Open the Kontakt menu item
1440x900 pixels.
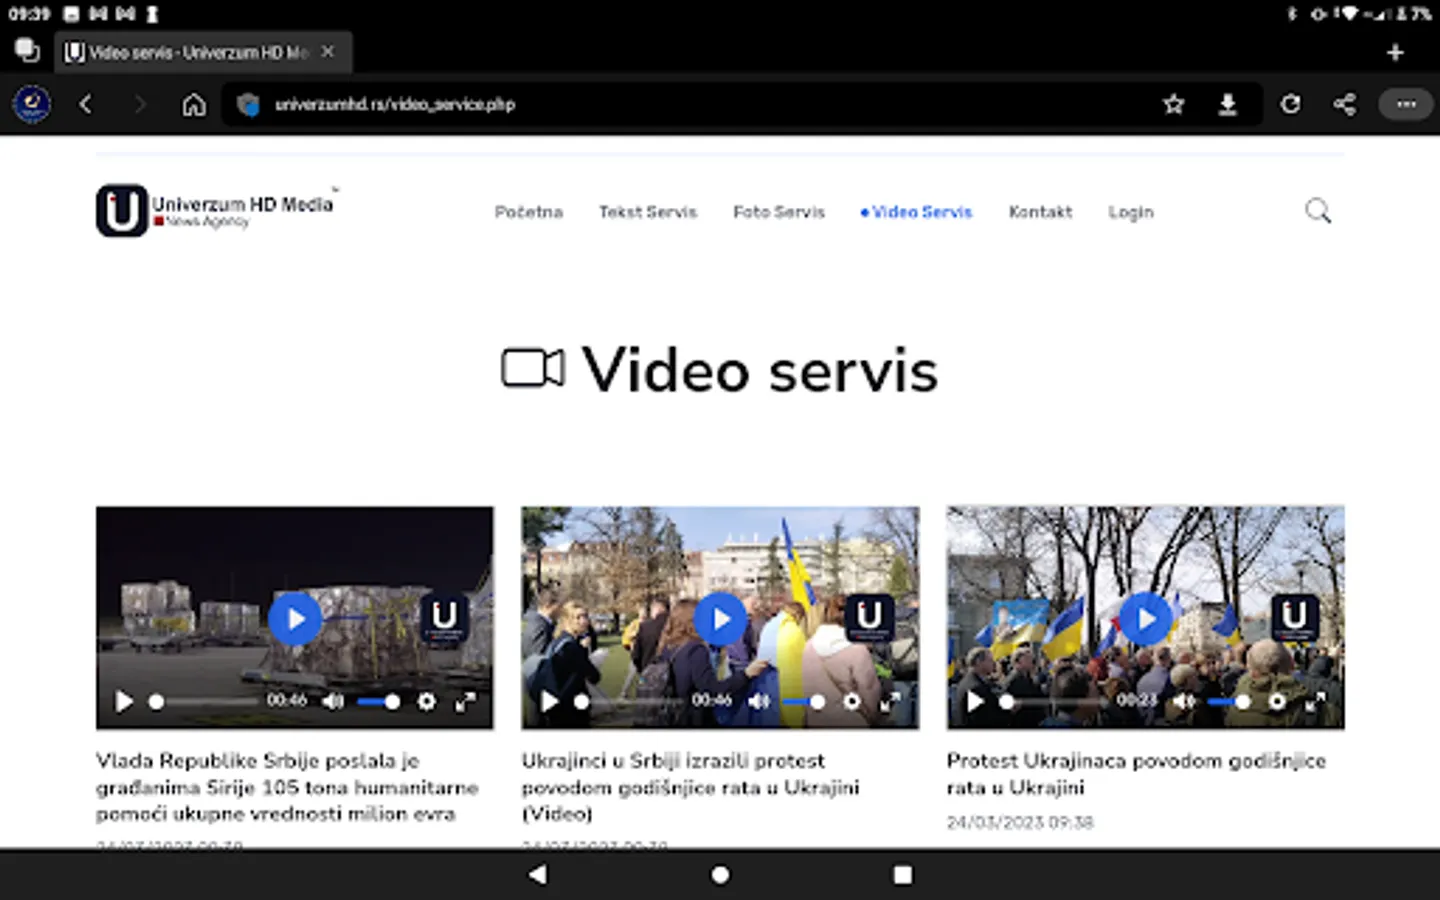[1040, 212]
